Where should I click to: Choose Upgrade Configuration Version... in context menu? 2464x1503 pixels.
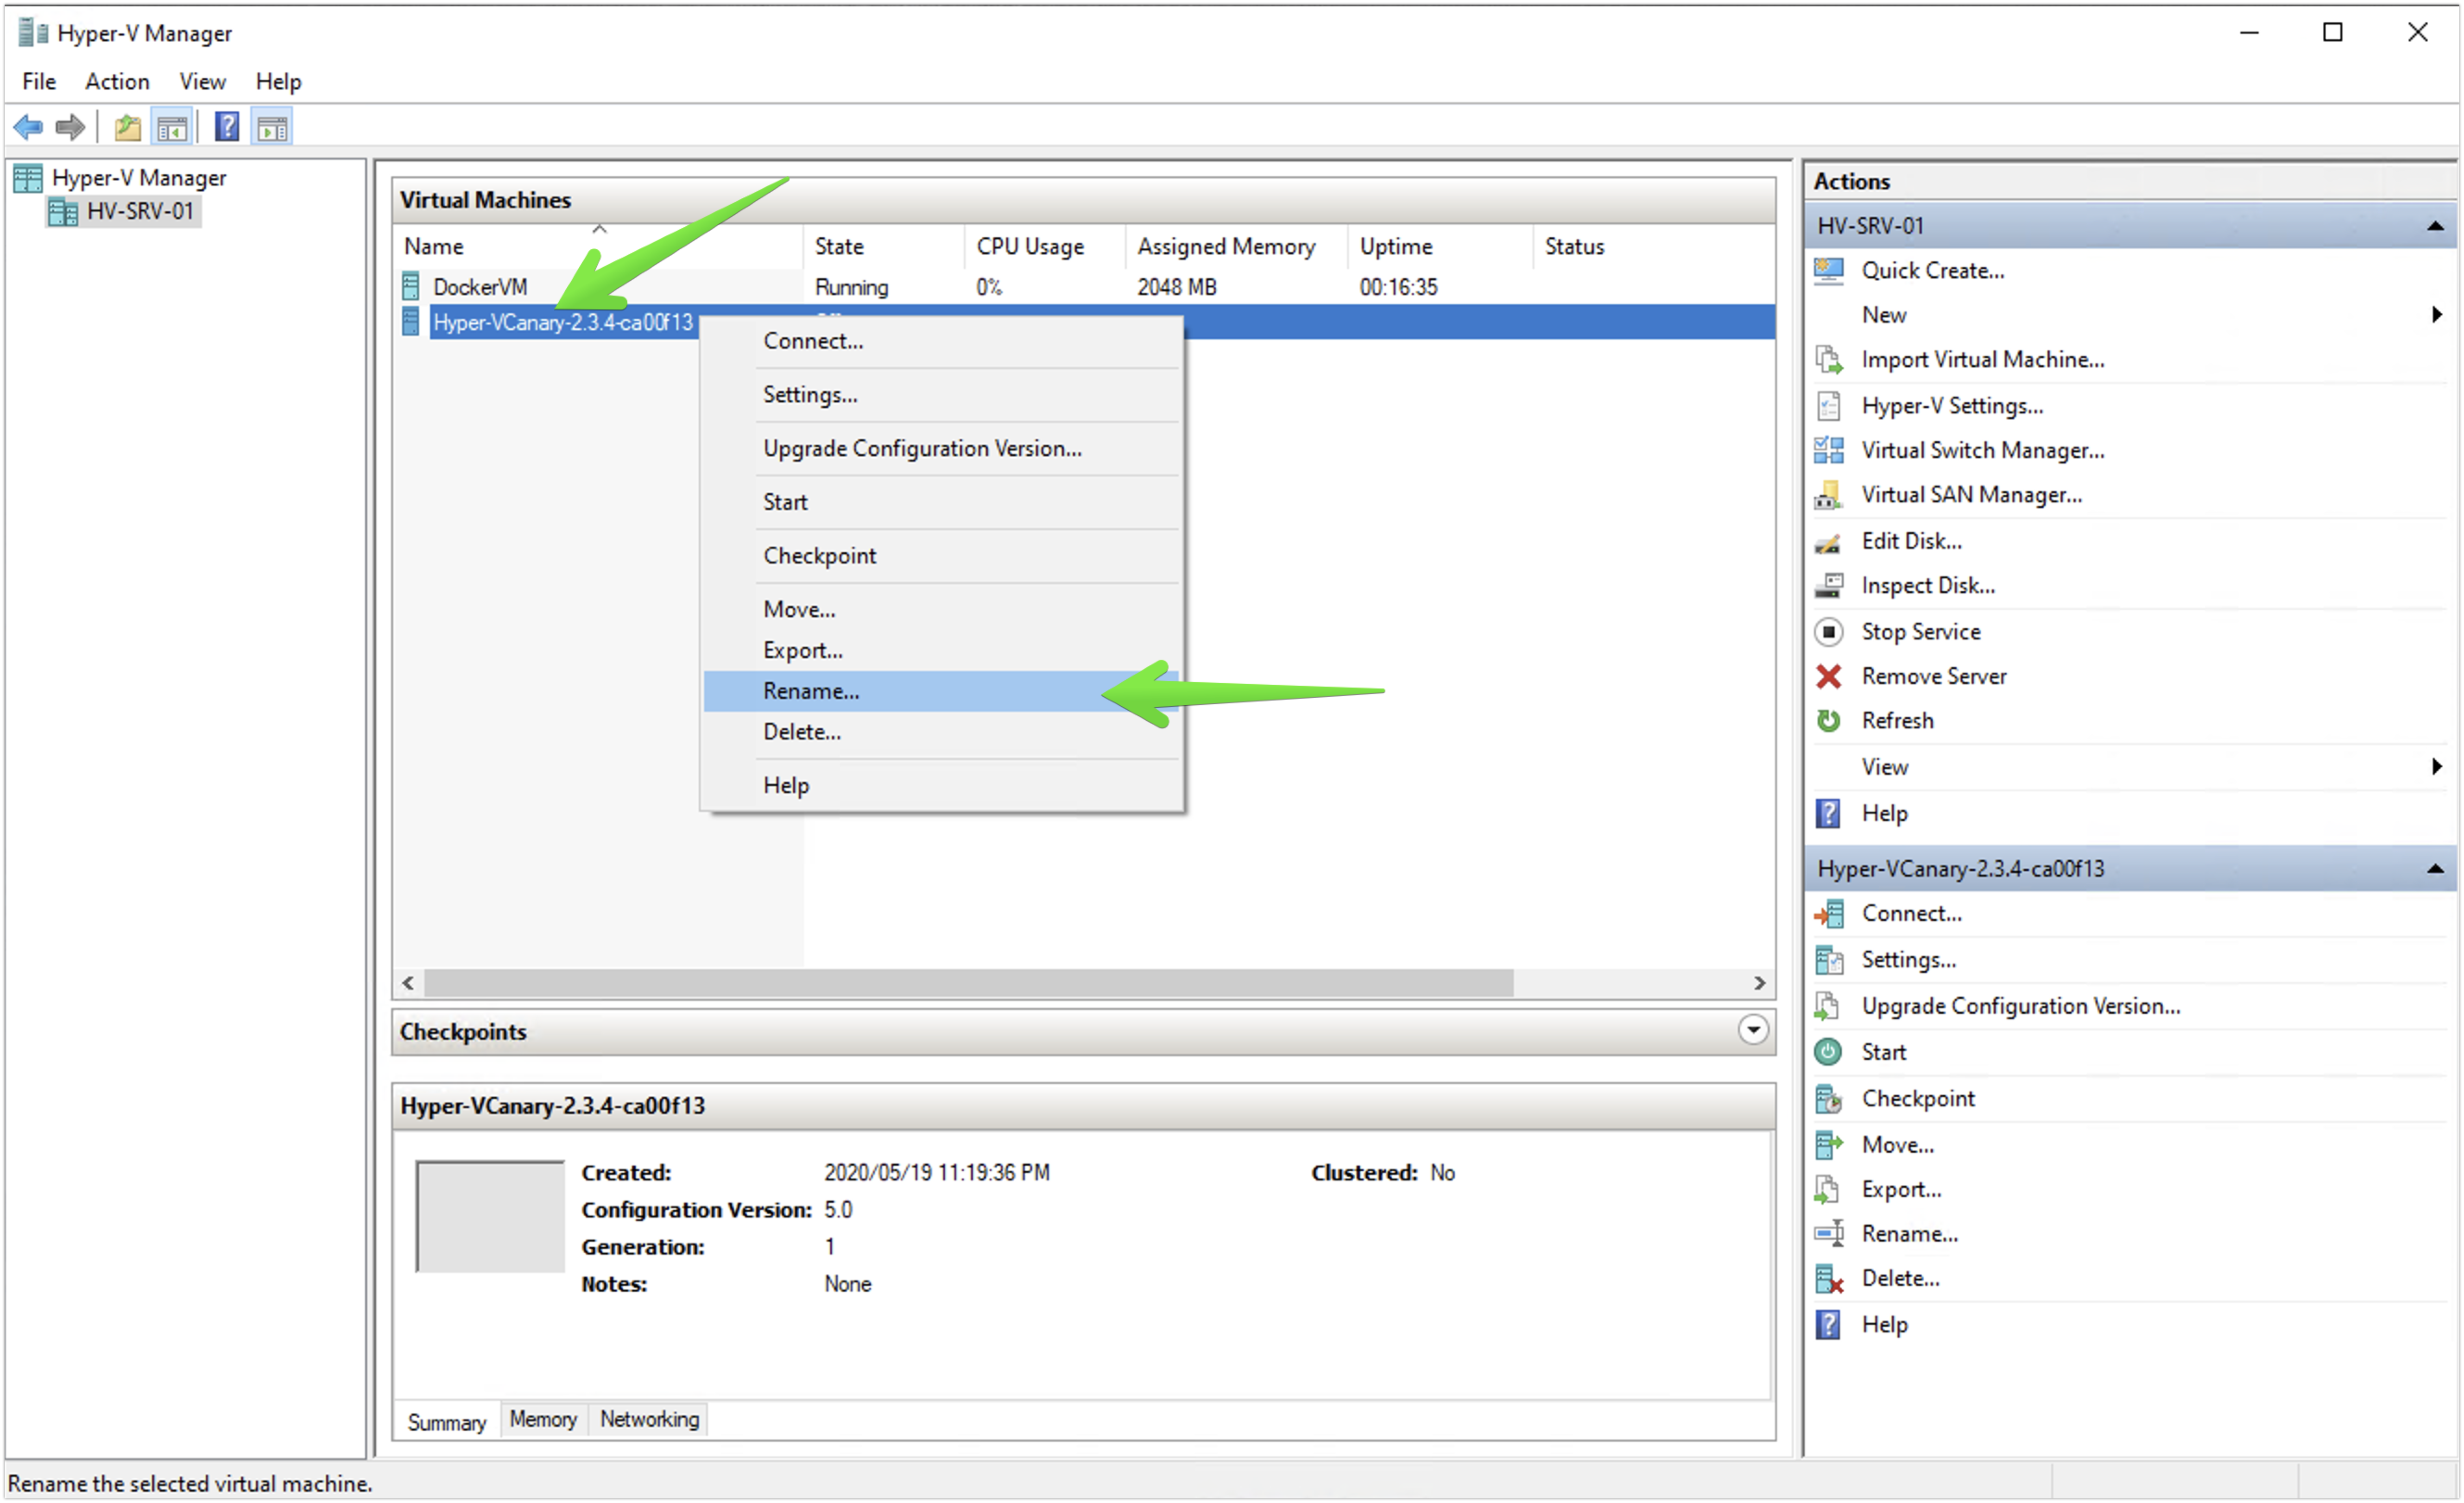tap(941, 449)
